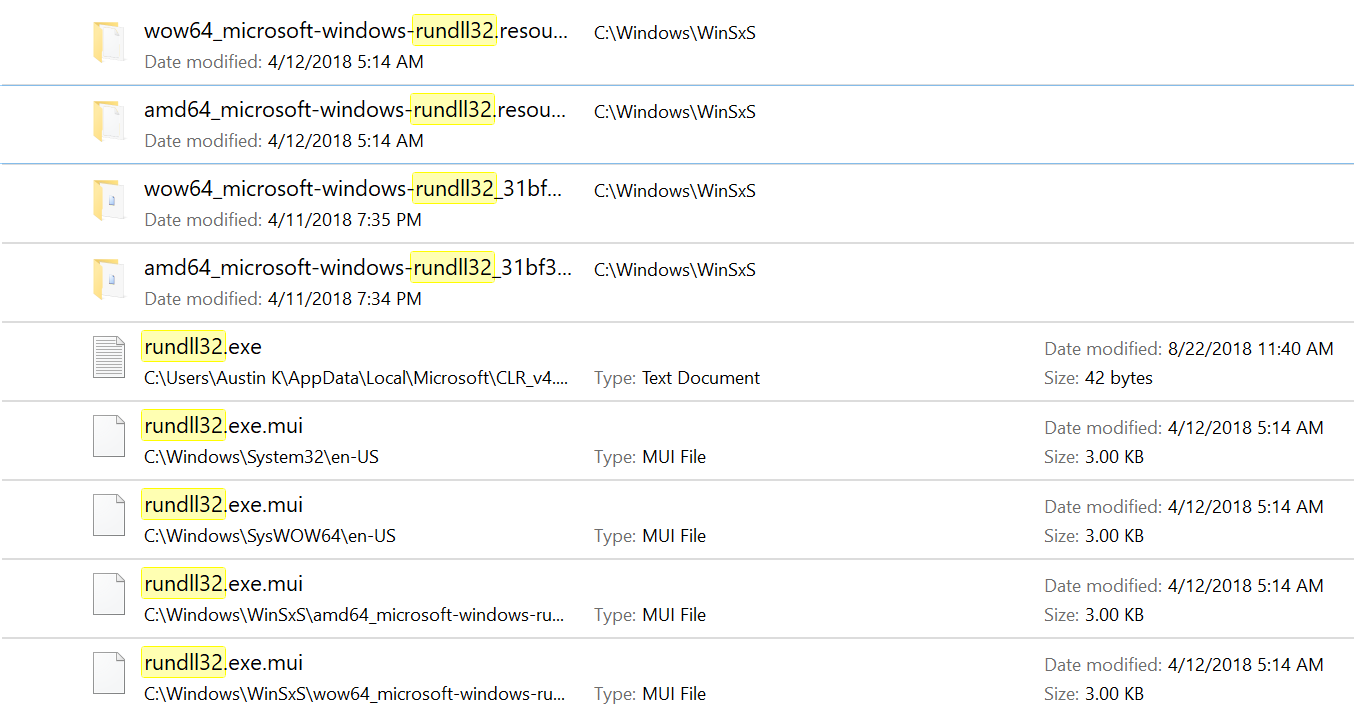Select rundll32.exe.mui name in WinSxS\wow64 row

(x=223, y=663)
